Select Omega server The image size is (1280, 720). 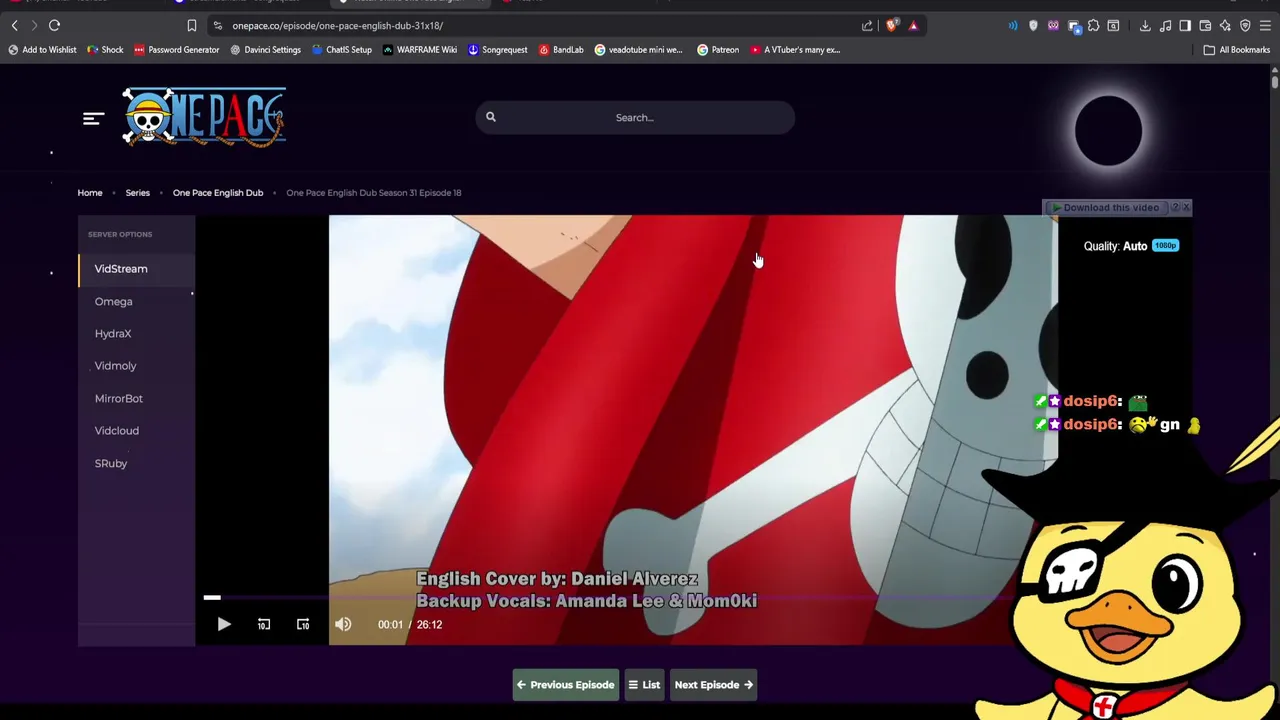tap(137, 301)
